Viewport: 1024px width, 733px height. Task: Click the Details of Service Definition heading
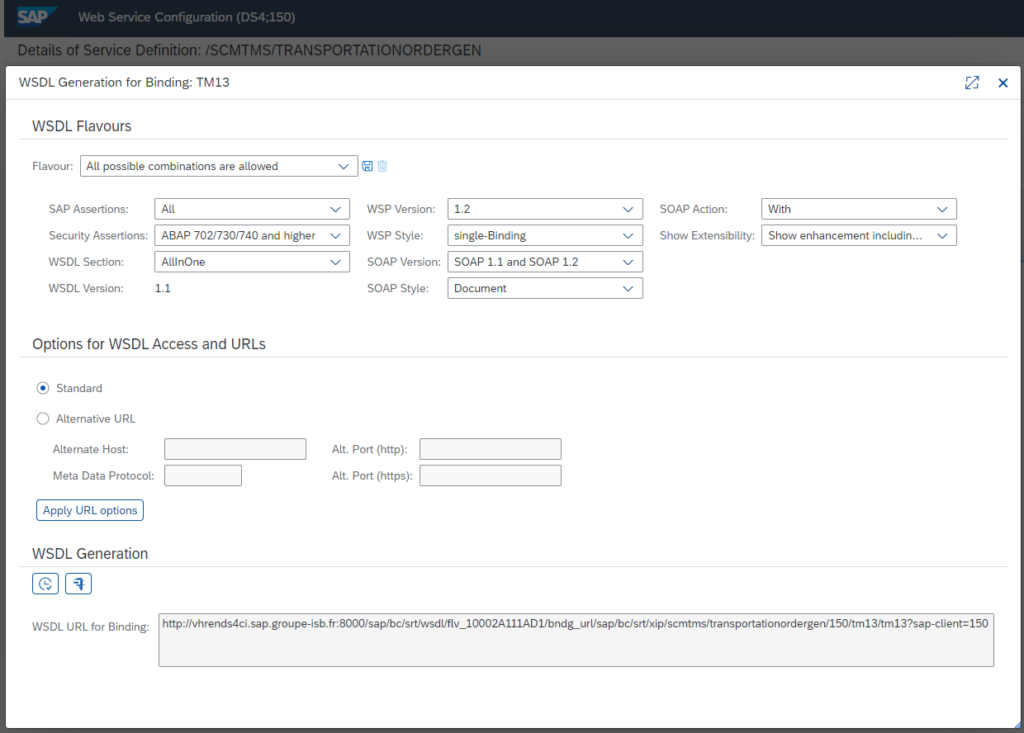click(249, 50)
